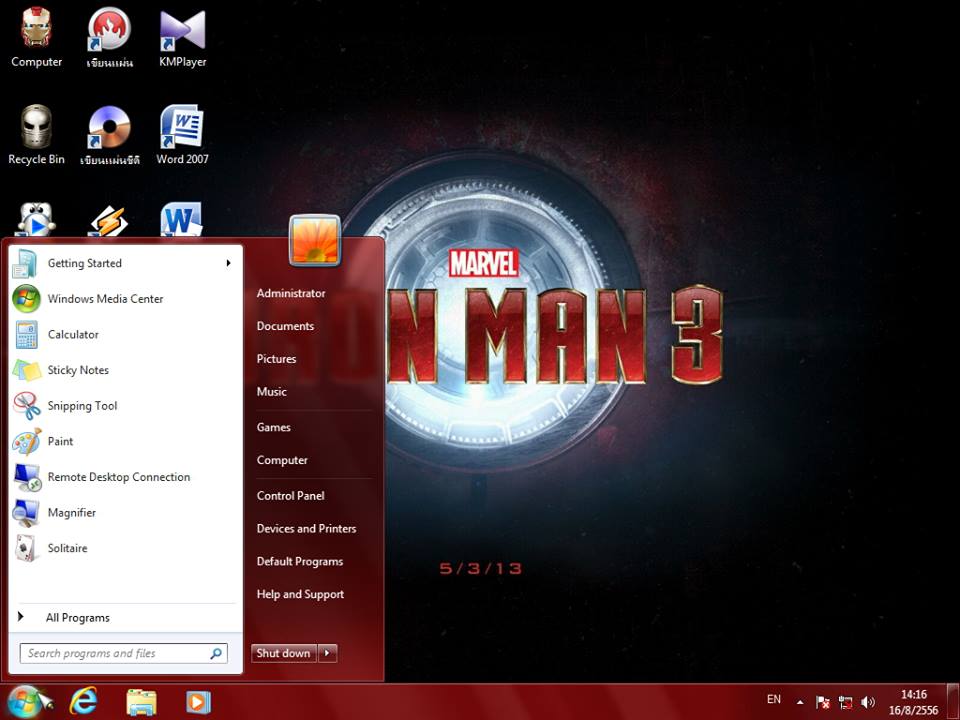Open Music from Start menu

[272, 392]
